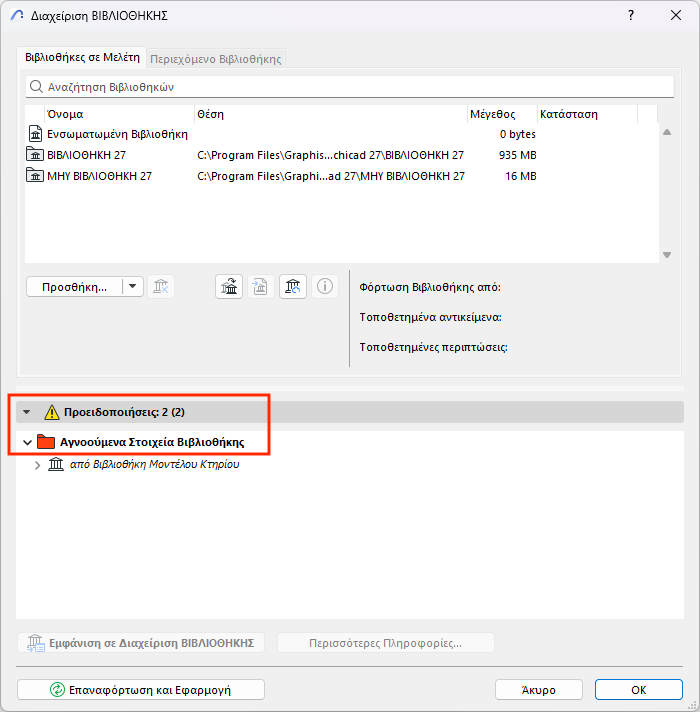Click the Archicad logo in title bar
This screenshot has width=700, height=712.
click(17, 15)
